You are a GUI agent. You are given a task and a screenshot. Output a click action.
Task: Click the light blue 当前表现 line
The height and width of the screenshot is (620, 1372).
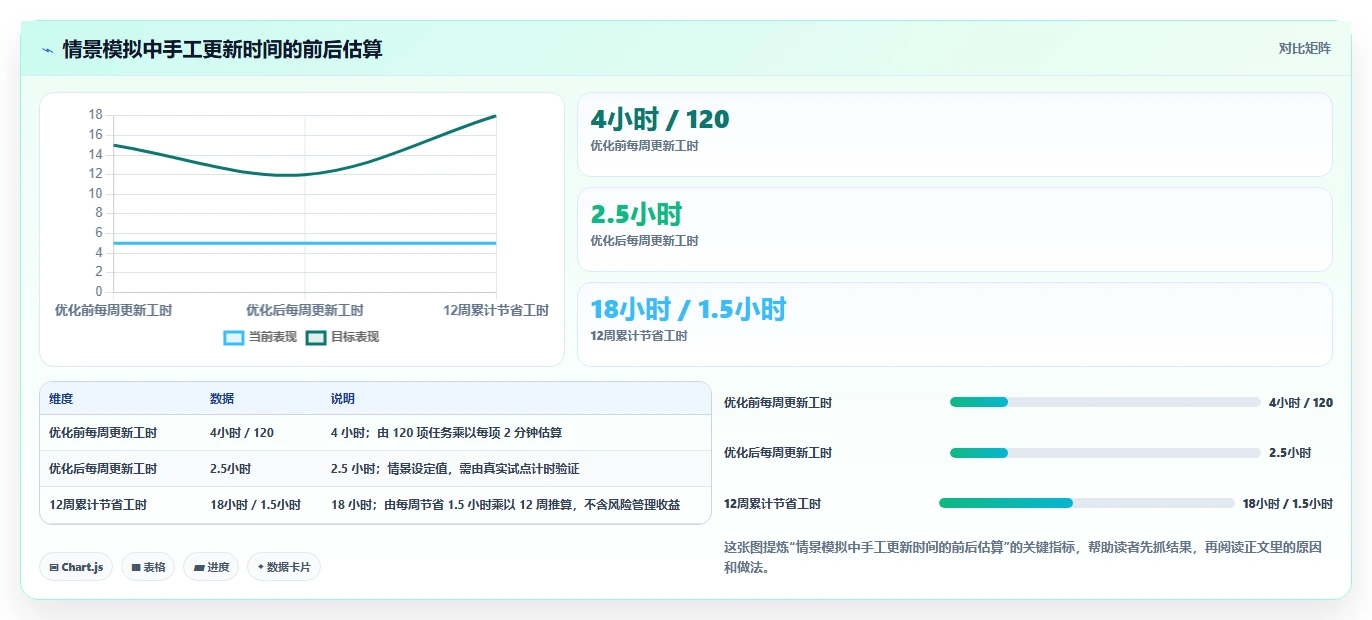[304, 243]
